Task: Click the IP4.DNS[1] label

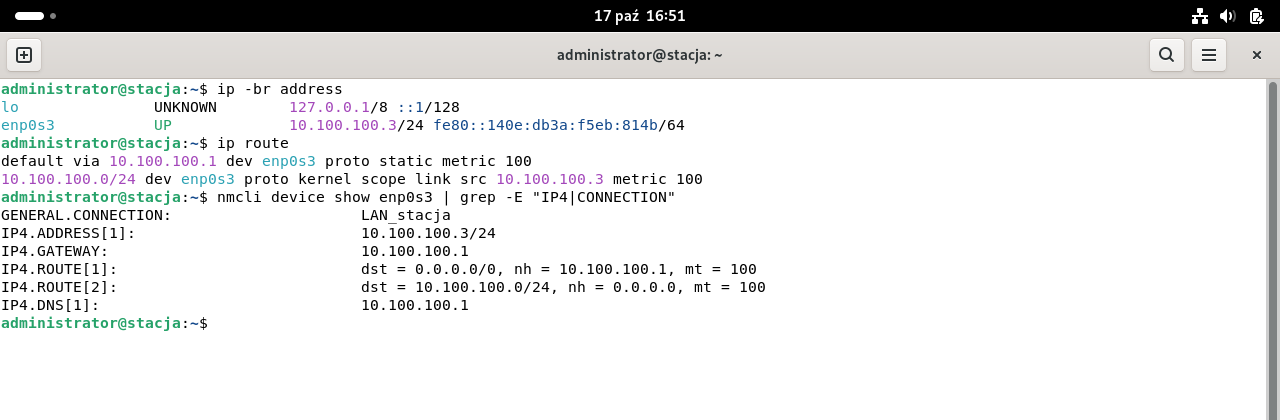Action: tap(50, 305)
